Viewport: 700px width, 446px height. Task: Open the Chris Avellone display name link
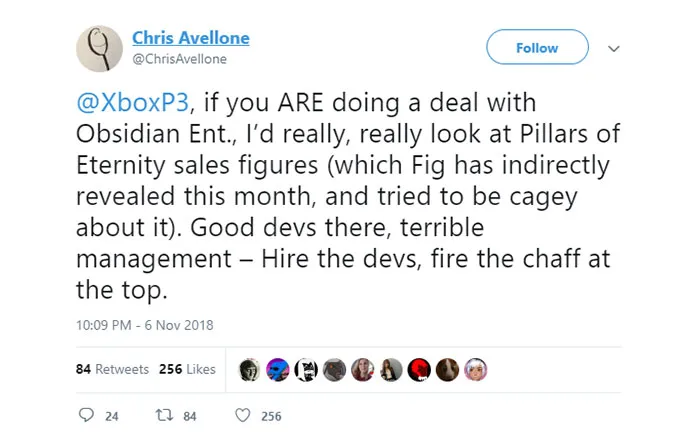point(190,39)
